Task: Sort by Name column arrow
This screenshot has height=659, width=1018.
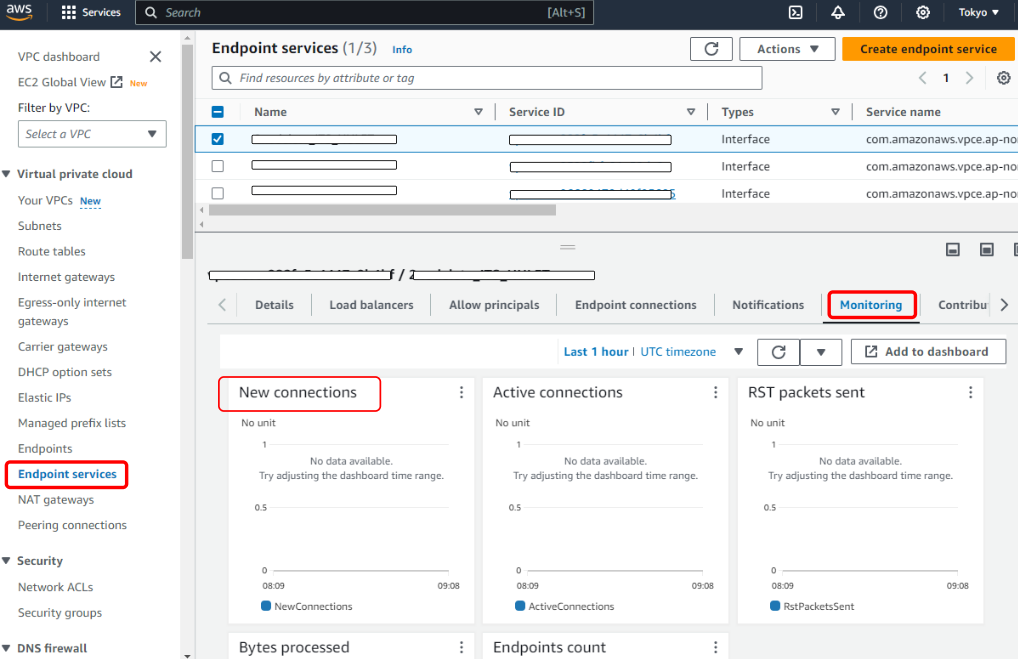Action: pos(478,112)
